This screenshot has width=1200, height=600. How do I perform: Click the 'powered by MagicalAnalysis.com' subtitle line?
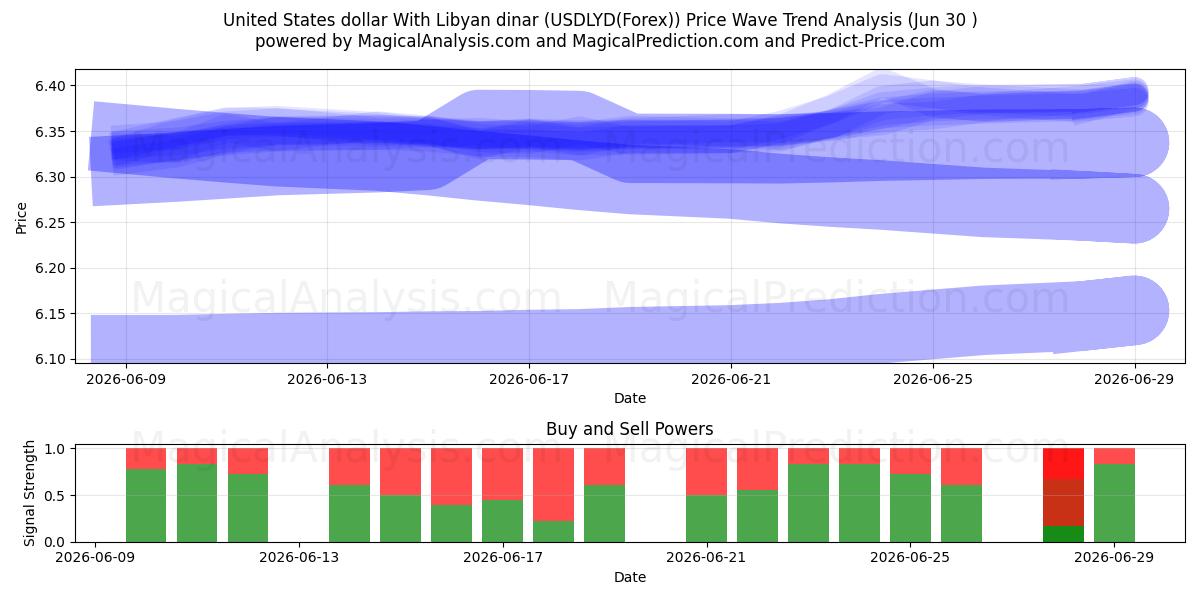[600, 41]
